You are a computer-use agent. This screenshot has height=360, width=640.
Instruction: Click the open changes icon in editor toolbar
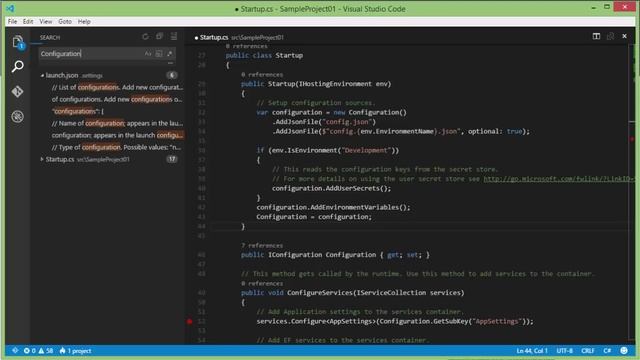(610, 36)
